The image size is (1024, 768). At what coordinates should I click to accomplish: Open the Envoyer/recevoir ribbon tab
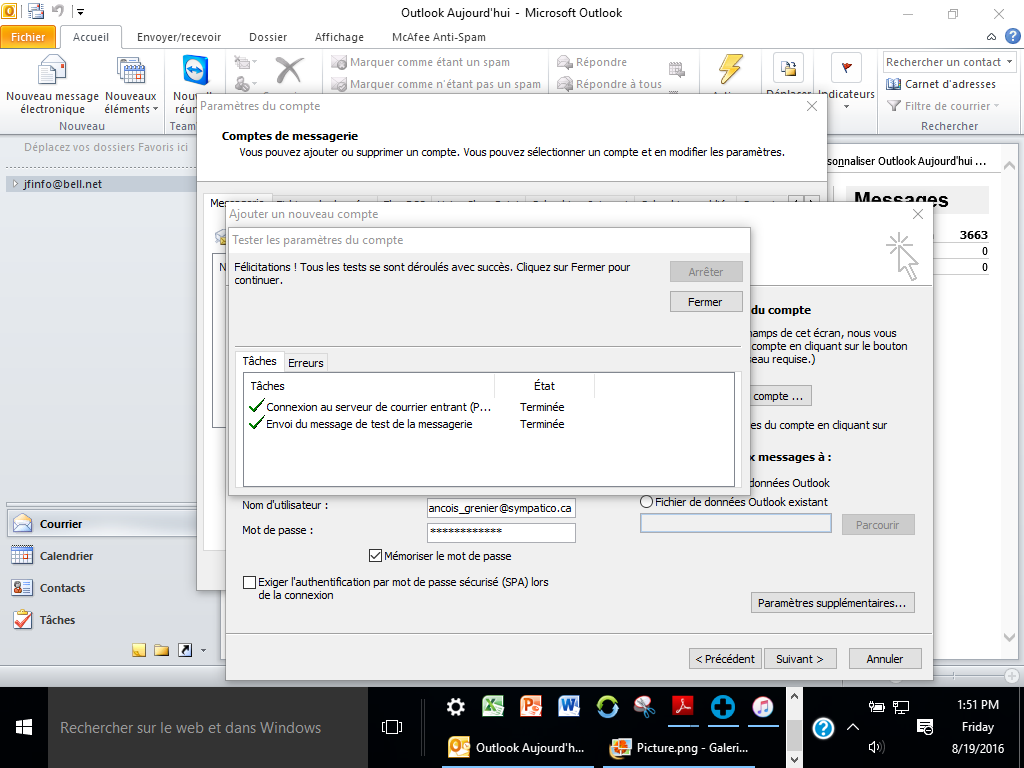coord(179,37)
